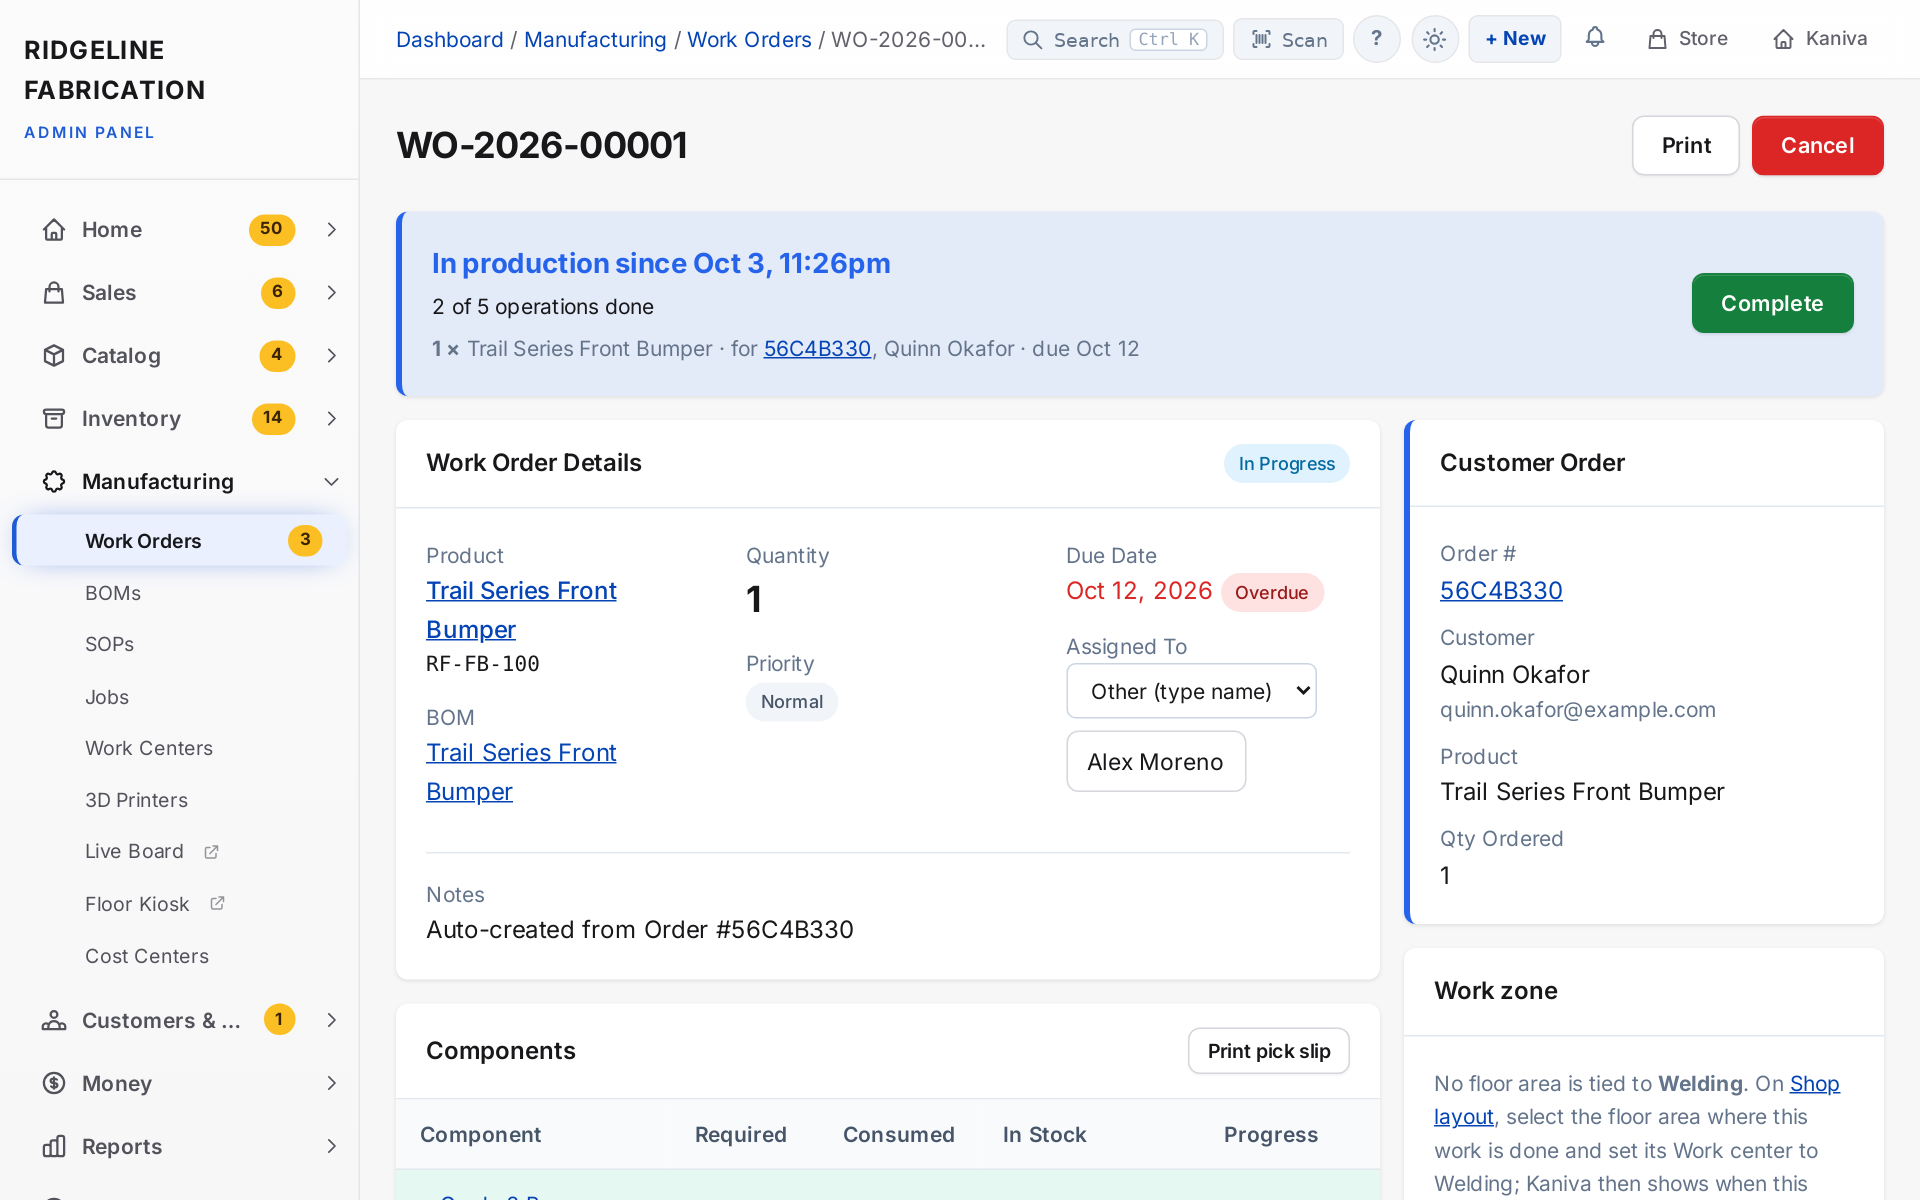Collapse the Manufacturing section chevron
This screenshot has height=1200, width=1920.
[x=332, y=482]
